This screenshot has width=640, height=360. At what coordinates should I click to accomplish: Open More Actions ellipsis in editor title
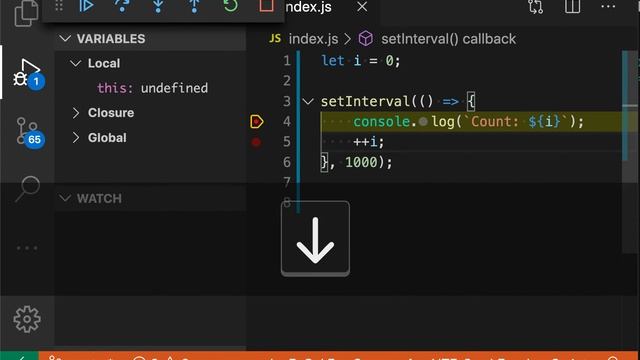(608, 6)
